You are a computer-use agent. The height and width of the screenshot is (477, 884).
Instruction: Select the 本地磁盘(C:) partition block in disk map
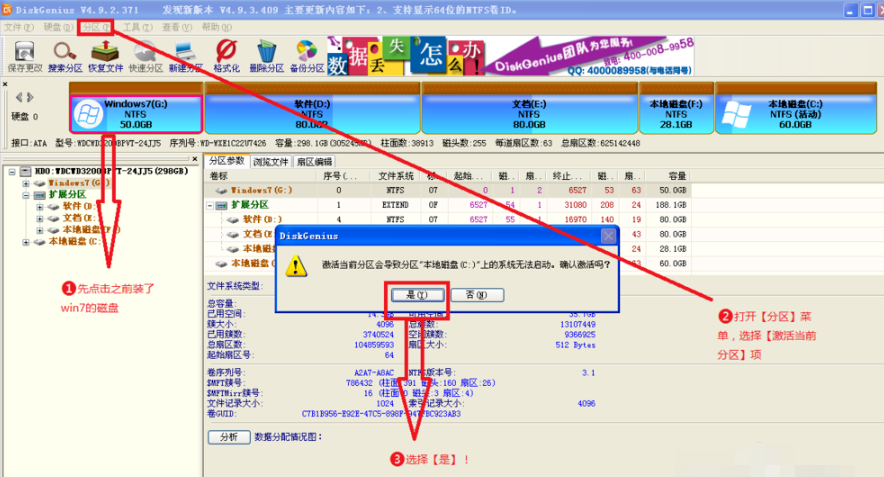click(x=795, y=111)
